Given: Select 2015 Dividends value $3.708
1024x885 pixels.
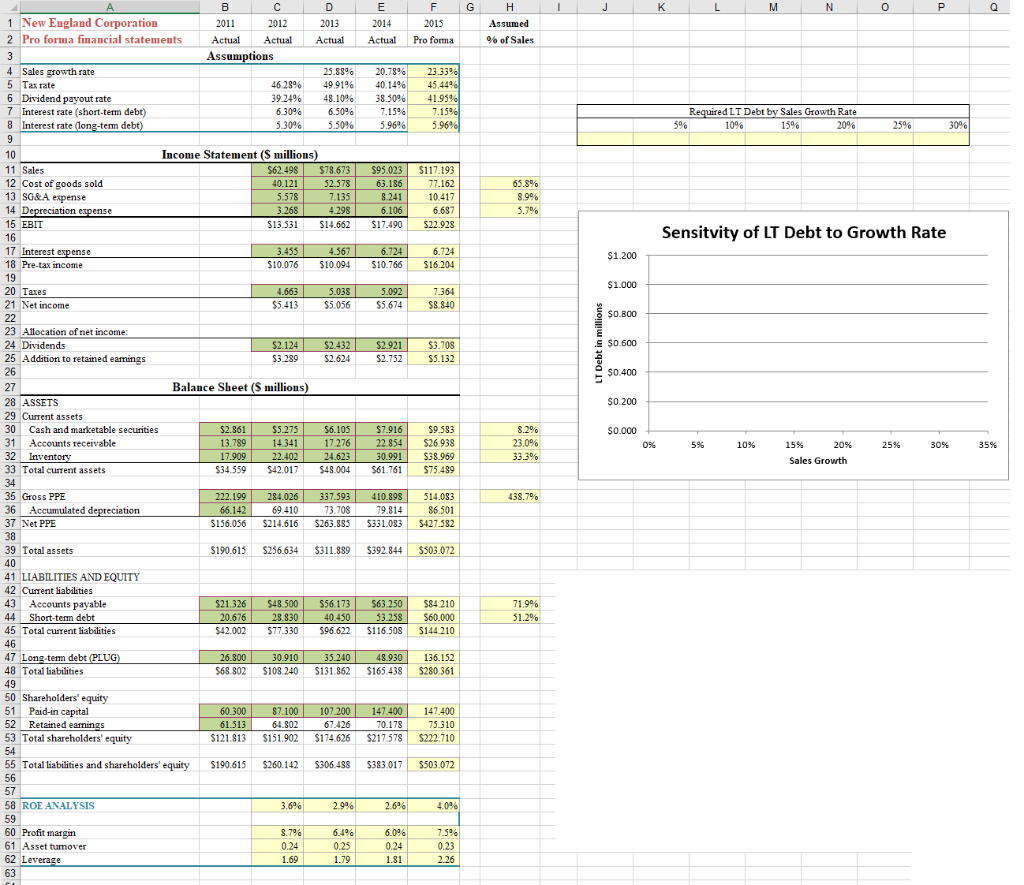Looking at the screenshot, I should tap(434, 345).
